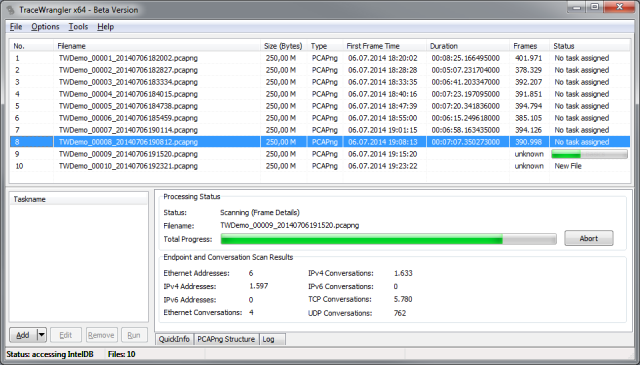
Task: Click the IPv4 Addresses value 1.597
Action: point(259,286)
